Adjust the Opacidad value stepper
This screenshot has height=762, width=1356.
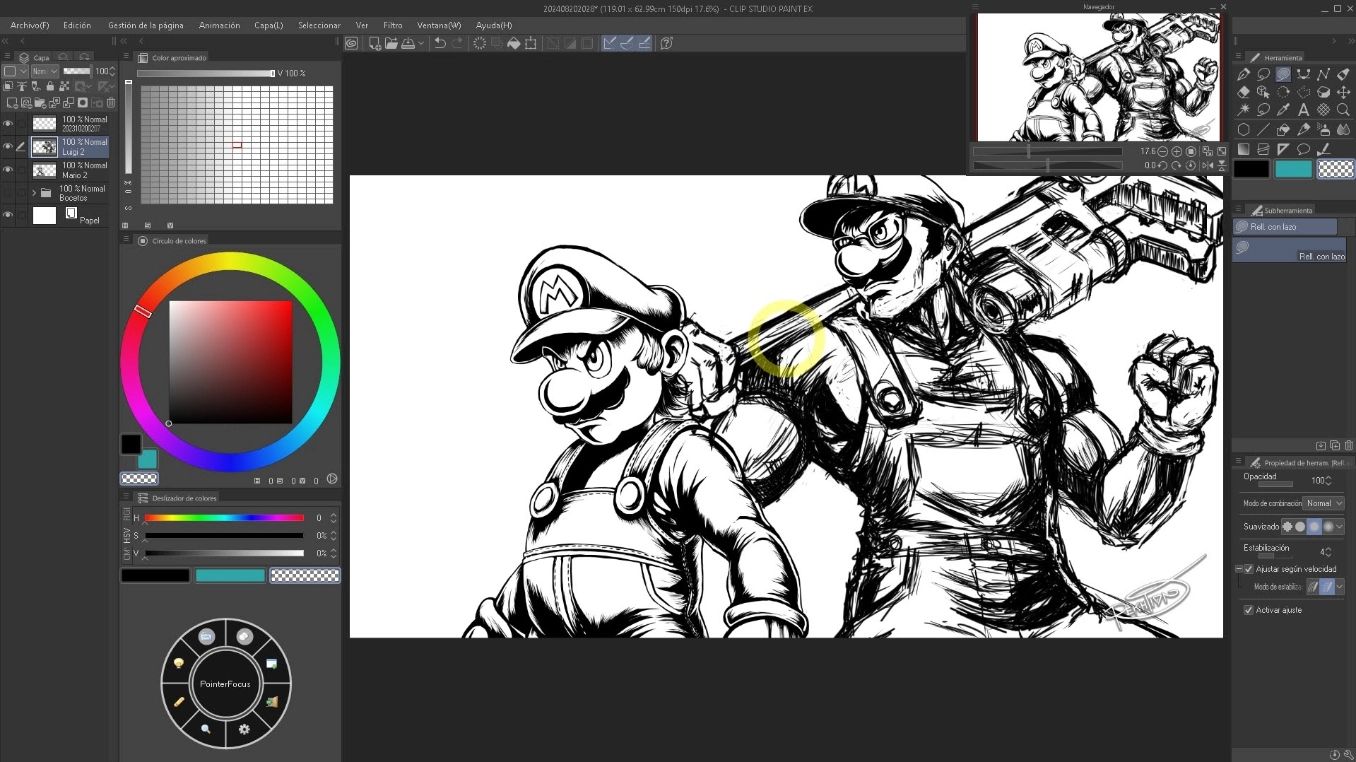click(x=1328, y=481)
